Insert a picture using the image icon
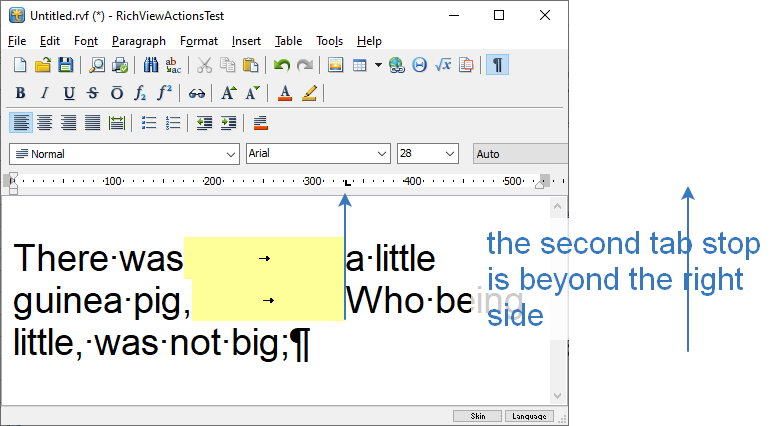The image size is (777, 426). pos(336,66)
